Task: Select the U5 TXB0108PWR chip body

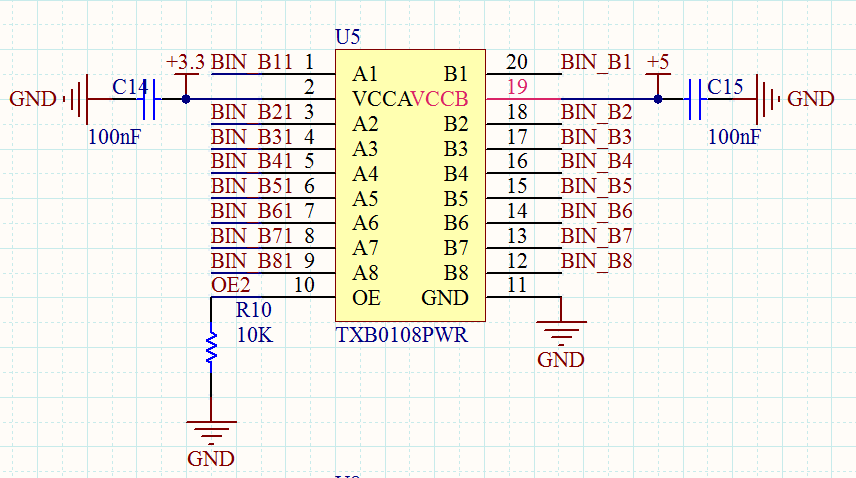Action: click(x=410, y=186)
